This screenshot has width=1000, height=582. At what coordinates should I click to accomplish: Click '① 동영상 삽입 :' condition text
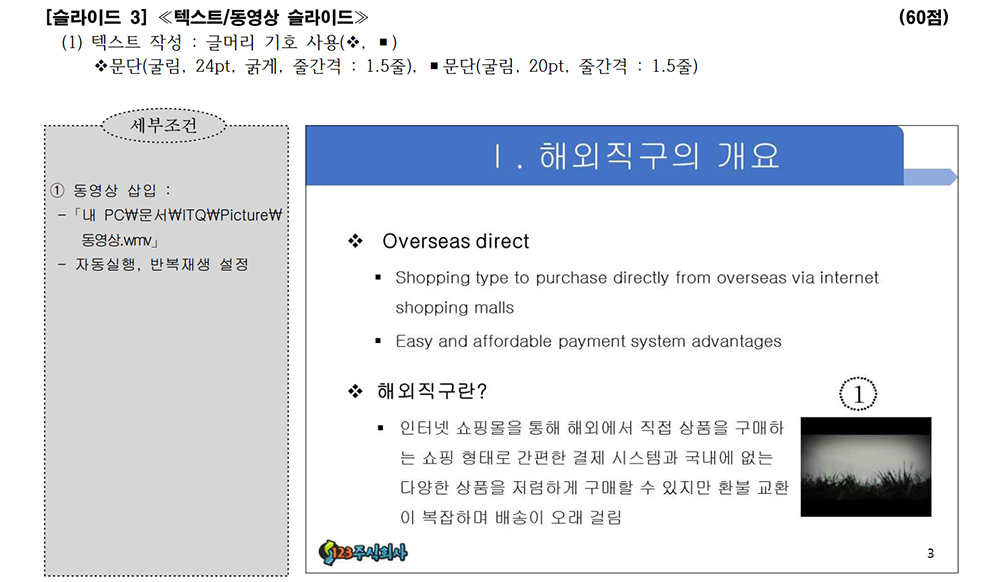110,190
